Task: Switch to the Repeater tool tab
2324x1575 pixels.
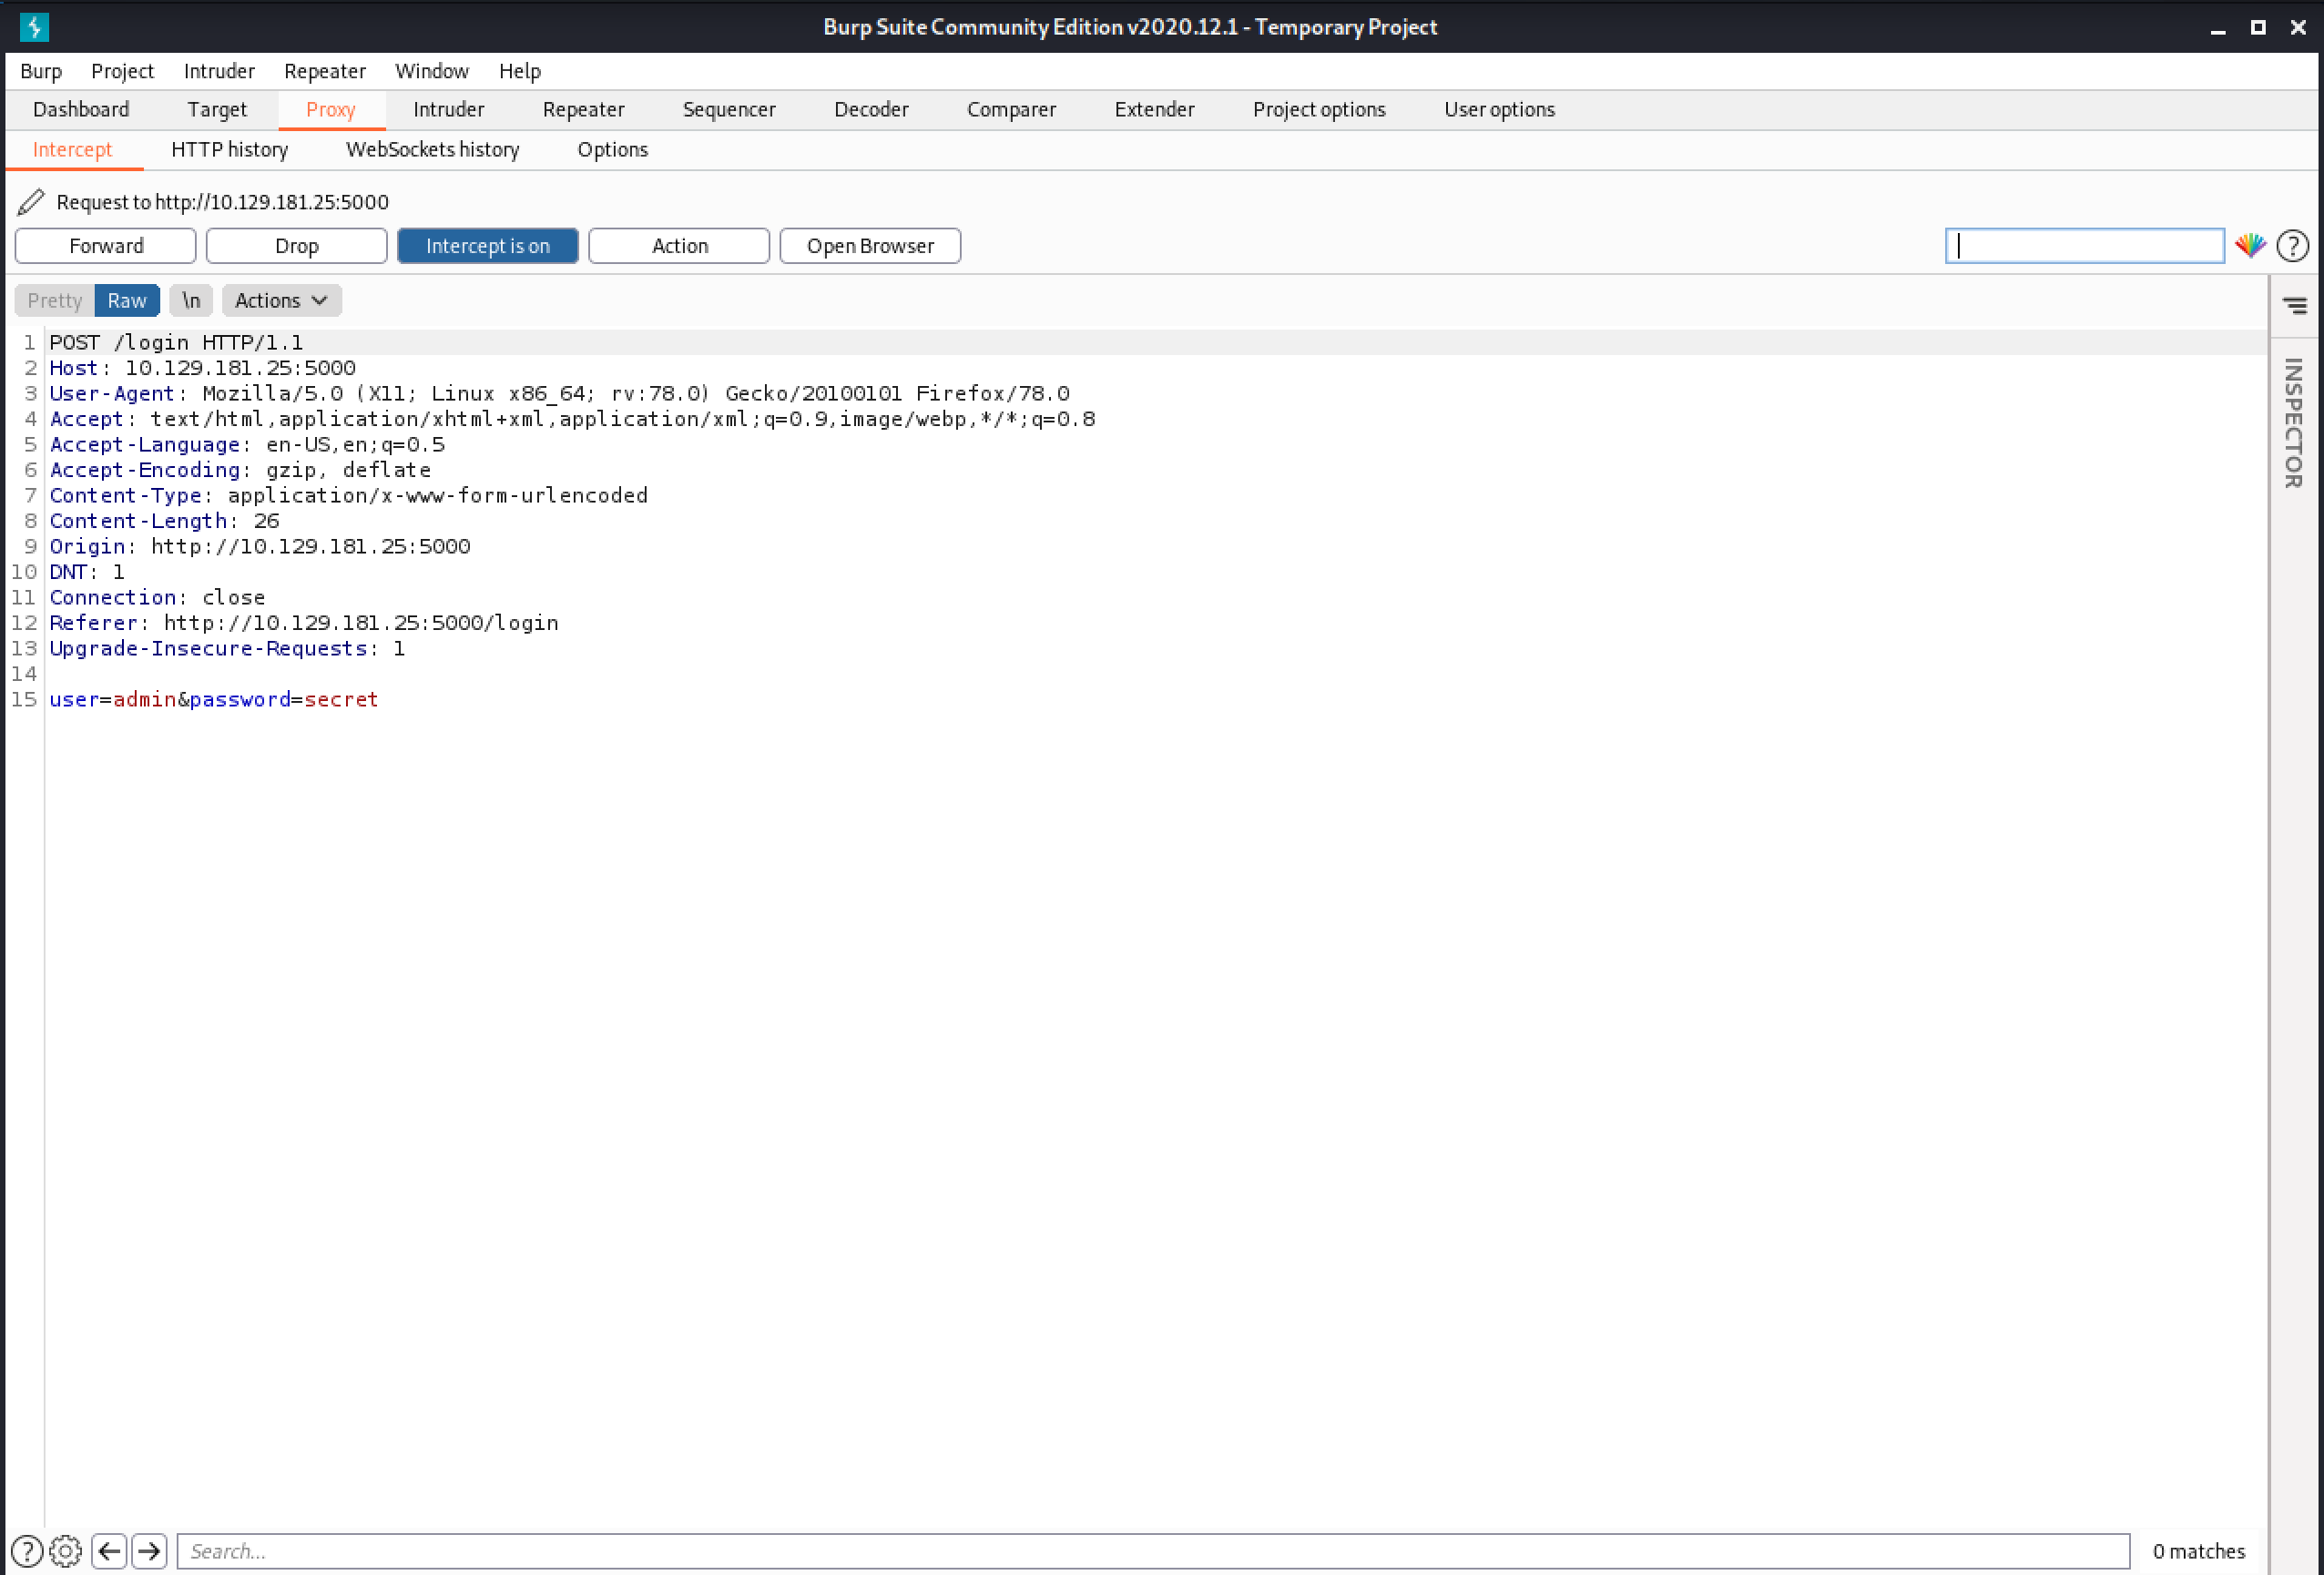Action: click(584, 110)
